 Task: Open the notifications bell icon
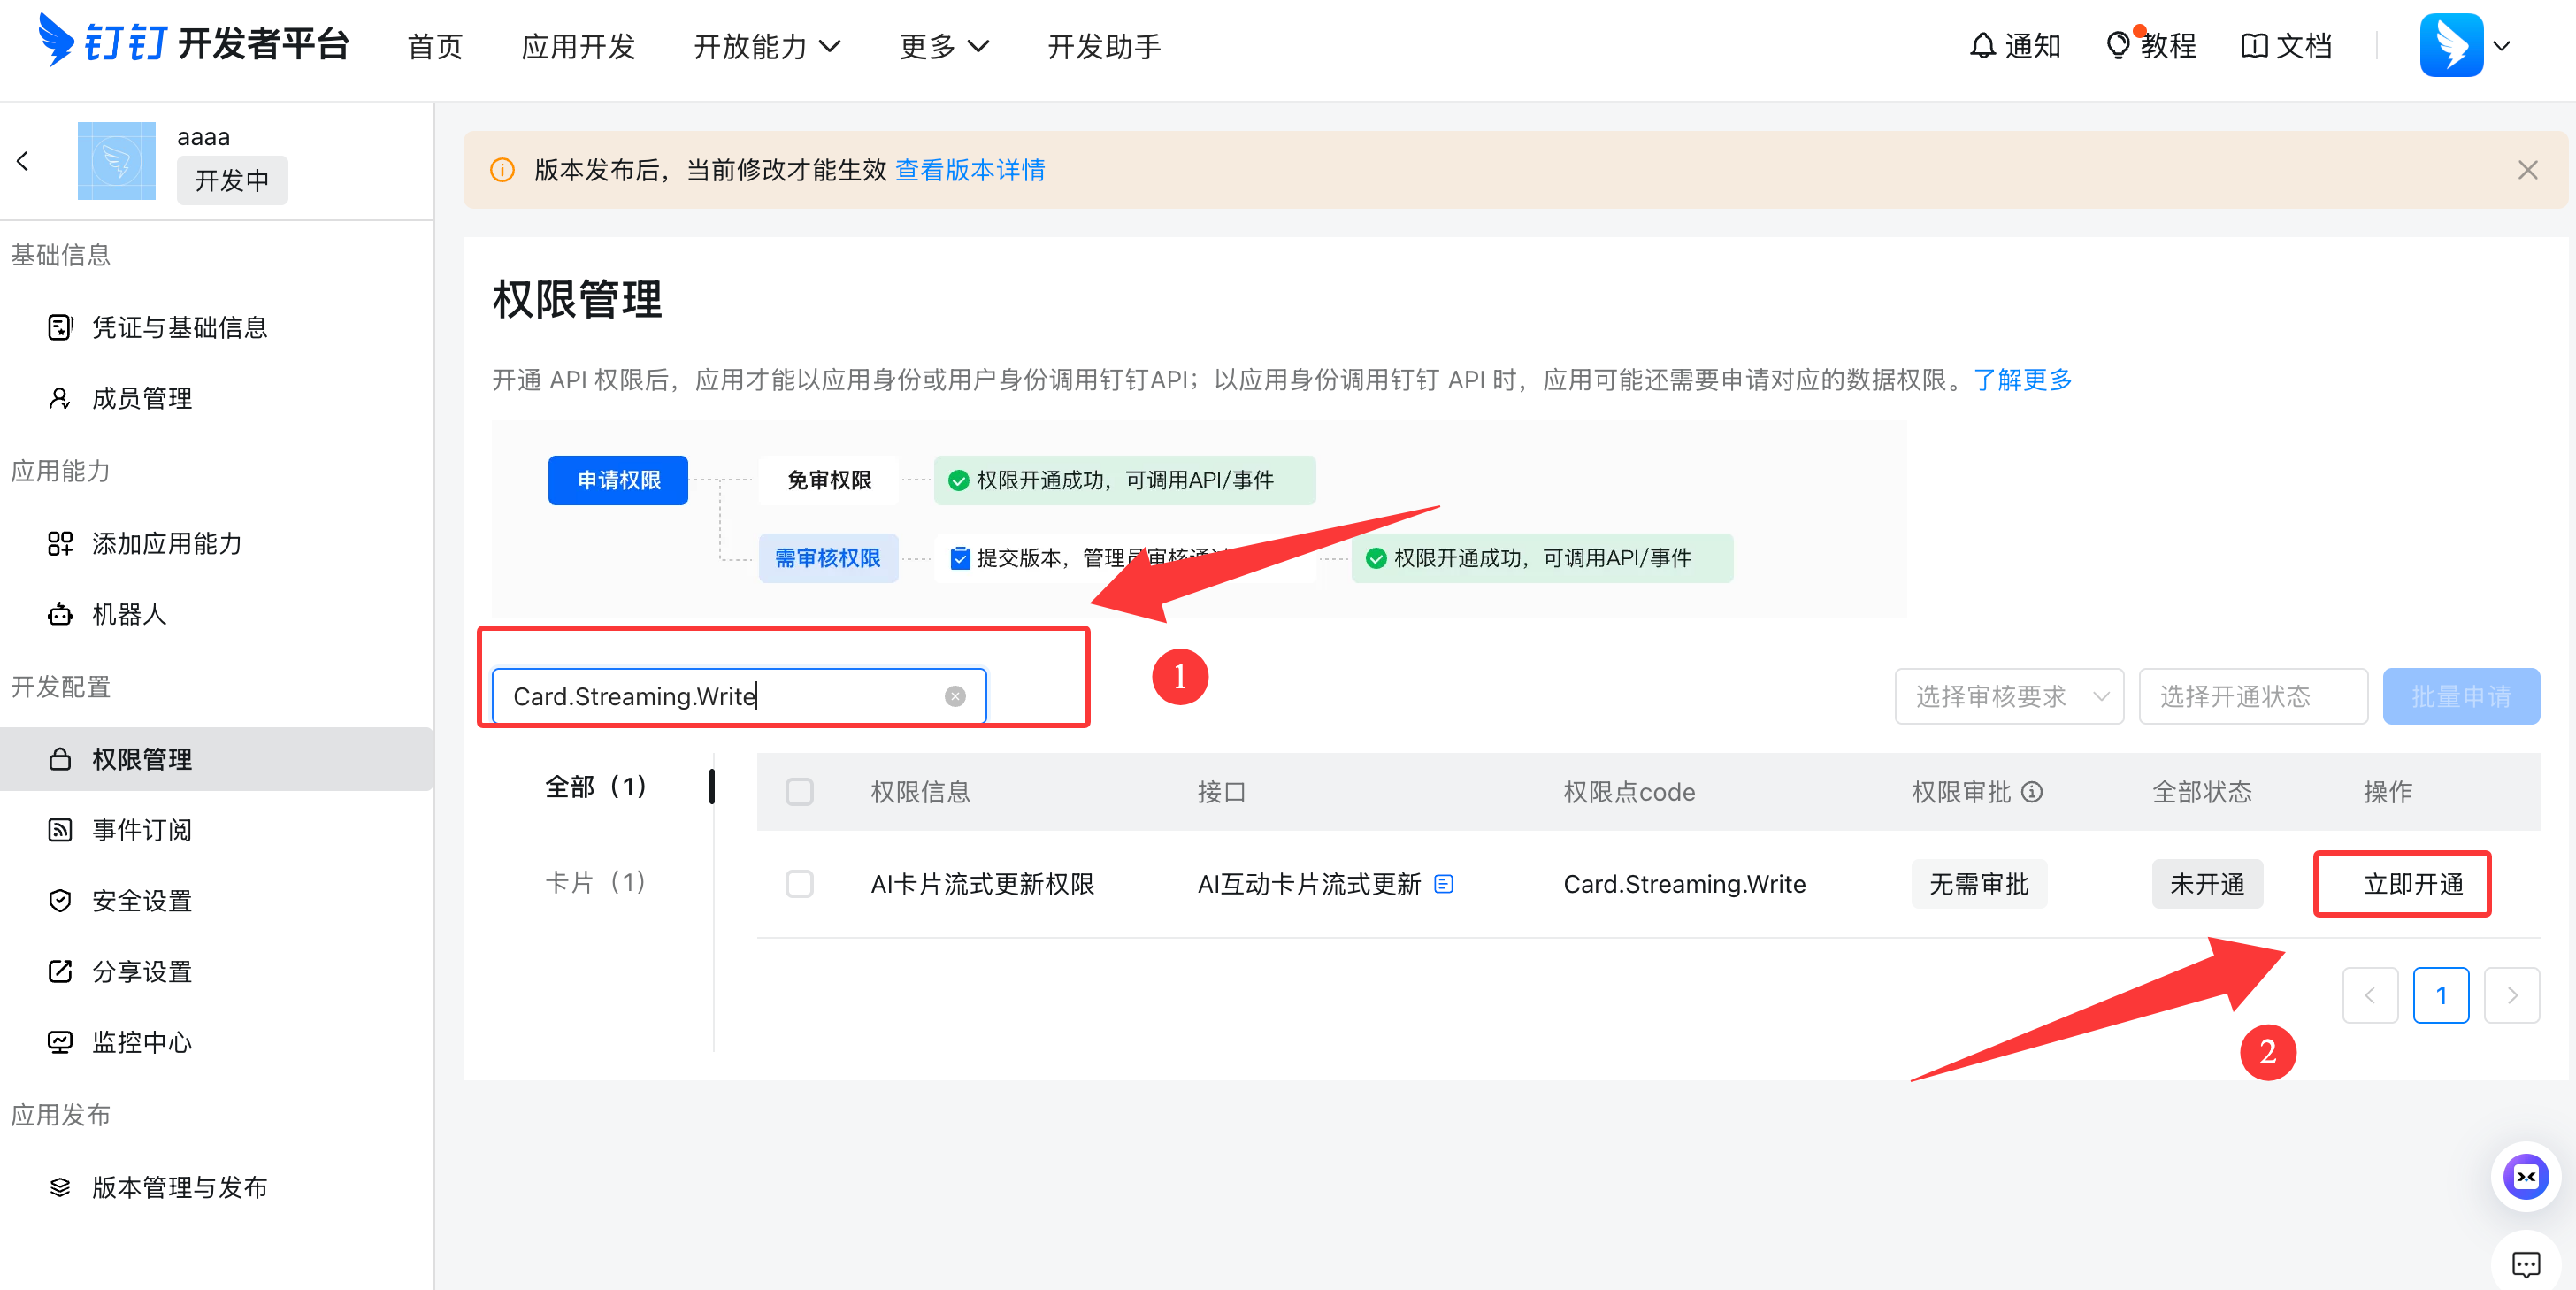pyautogui.click(x=1982, y=46)
